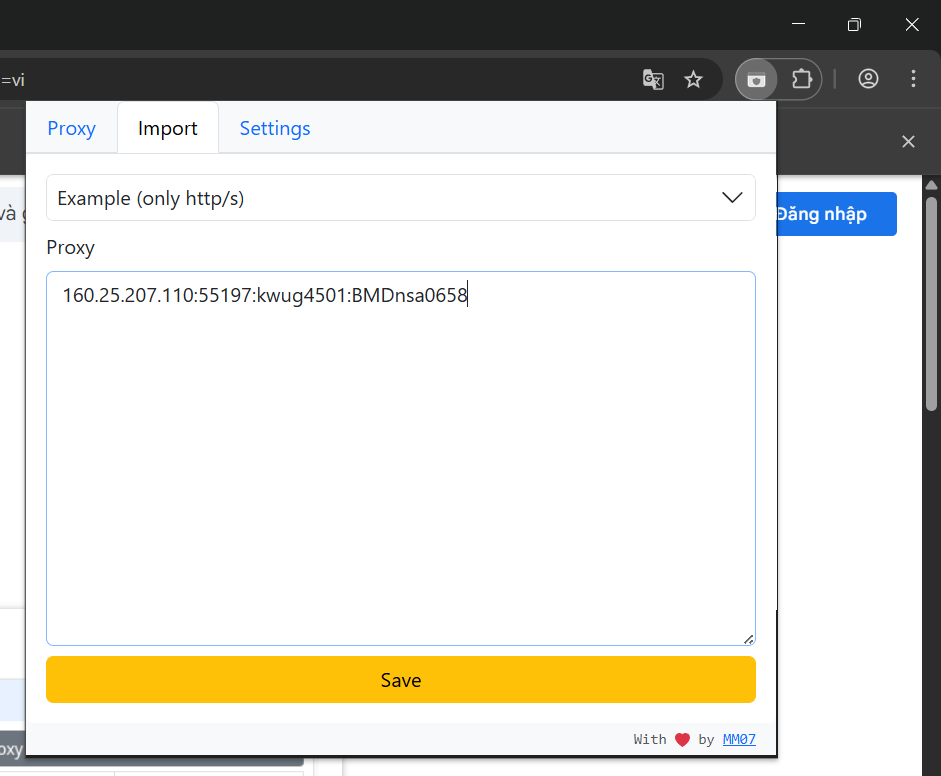The image size is (941, 776).
Task: Click the heart icon in the footer
Action: click(x=682, y=739)
